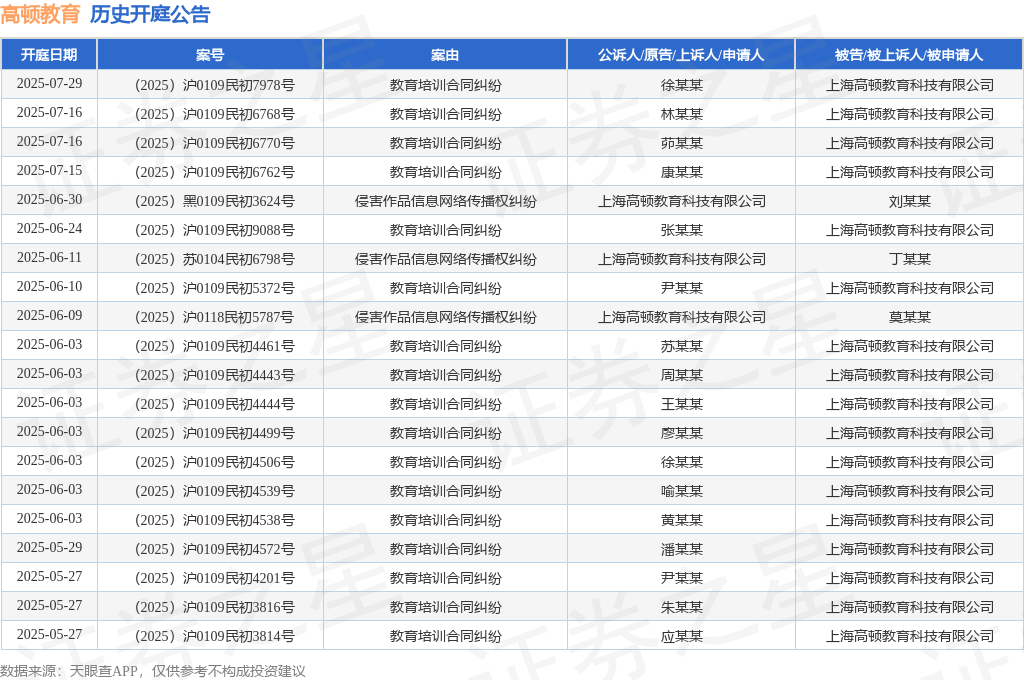Select case number 沪0109民初9088号
Viewport: 1024px width, 680px height.
click(215, 230)
